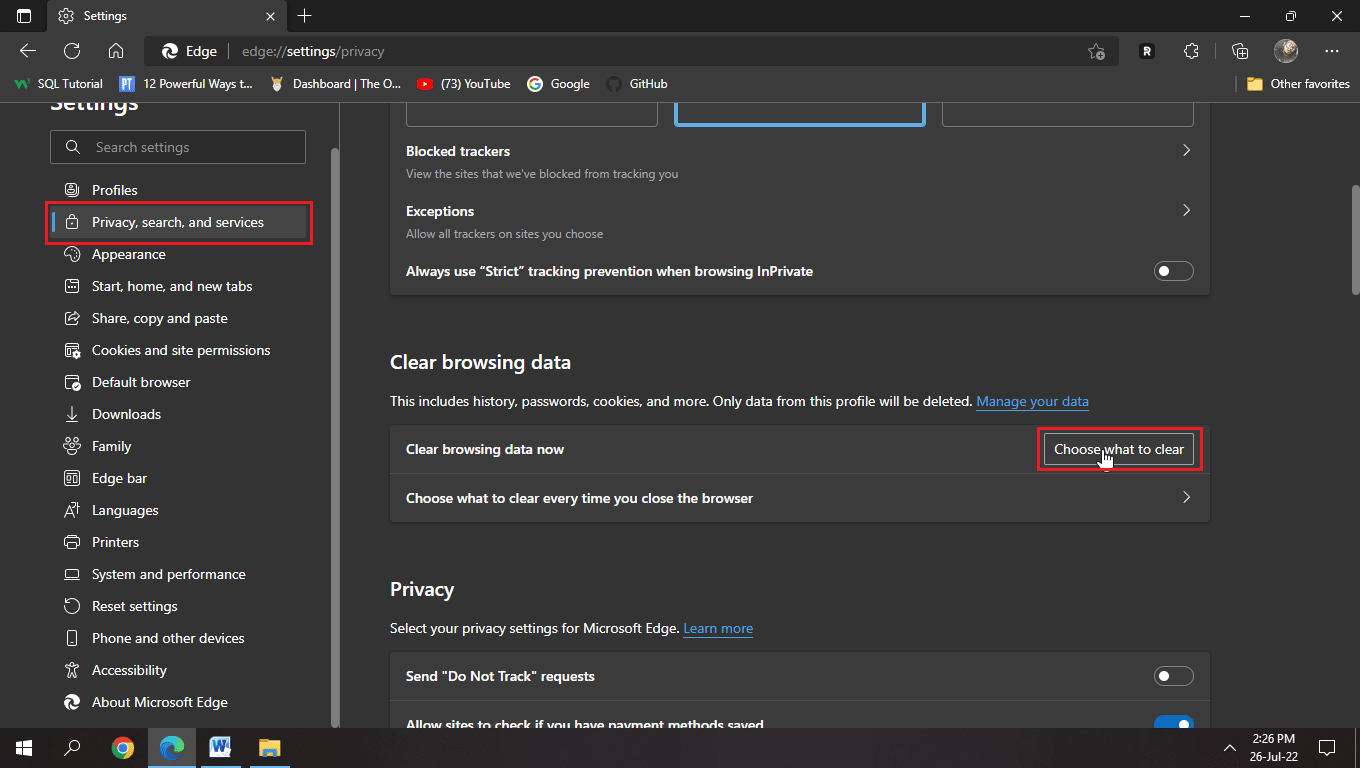Image resolution: width=1360 pixels, height=768 pixels.
Task: Click the browser back arrow
Action: coord(28,51)
